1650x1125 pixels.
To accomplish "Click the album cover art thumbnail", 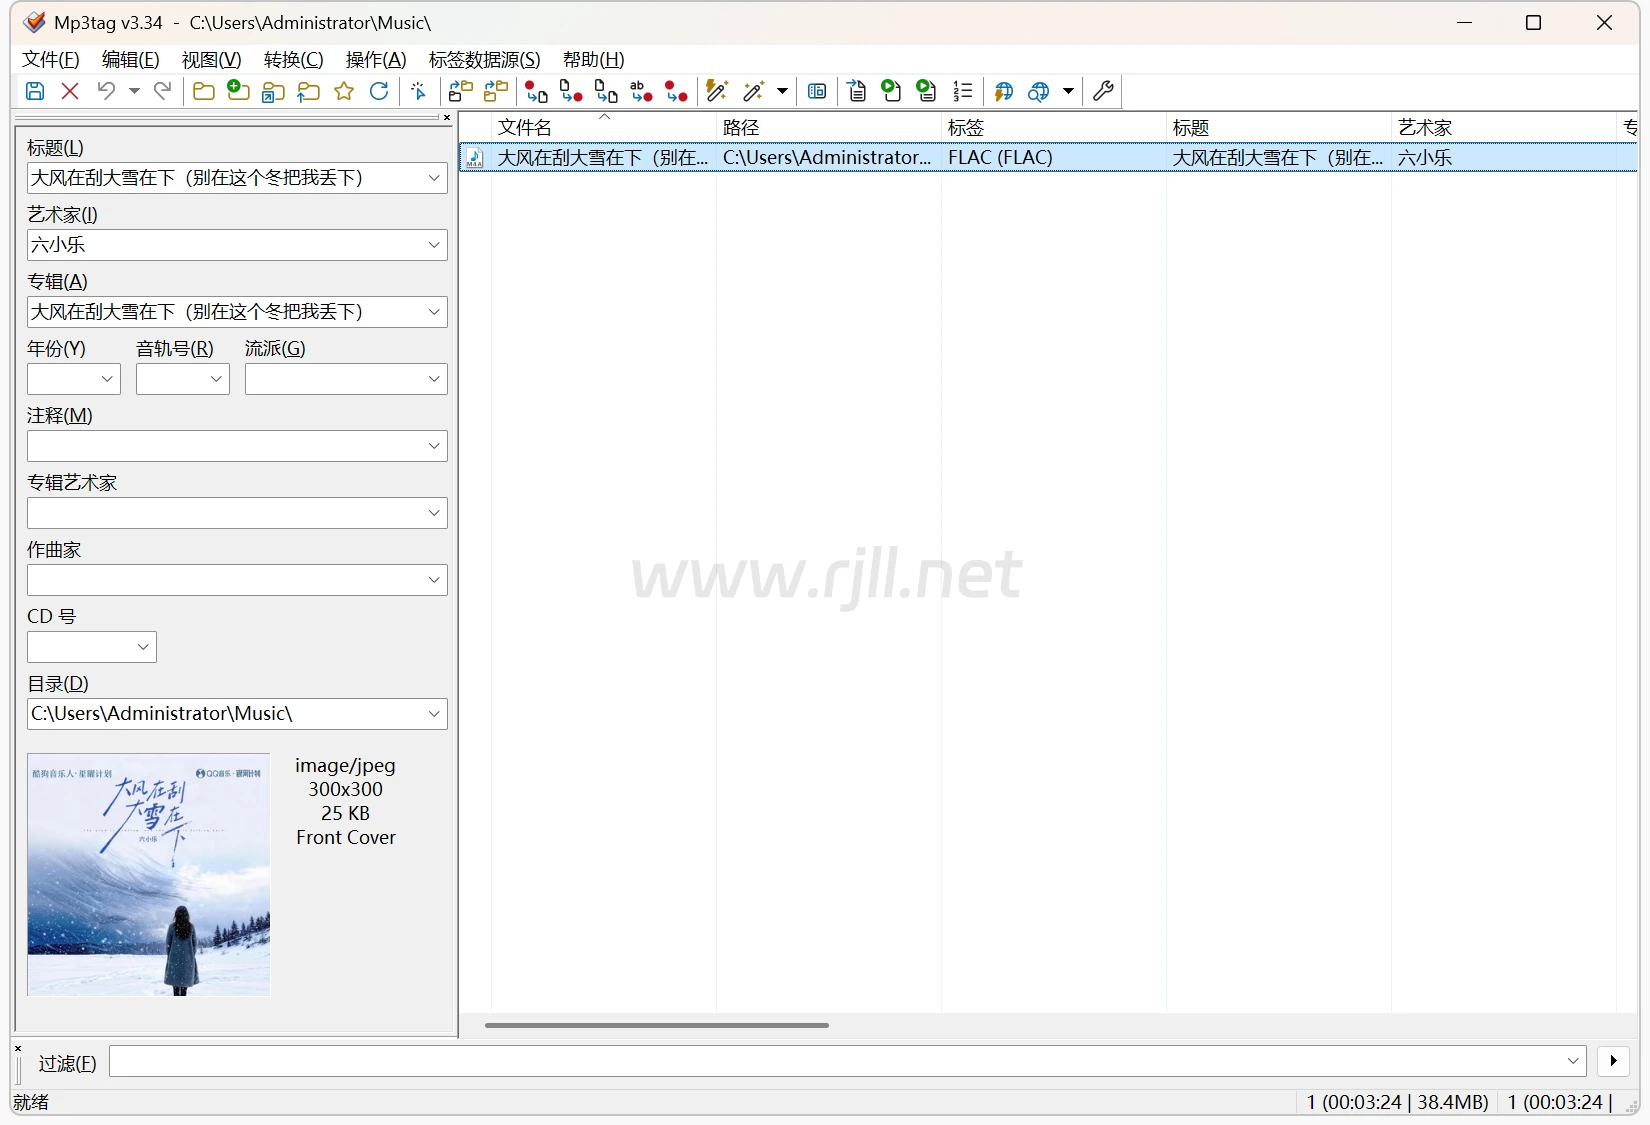I will (149, 875).
